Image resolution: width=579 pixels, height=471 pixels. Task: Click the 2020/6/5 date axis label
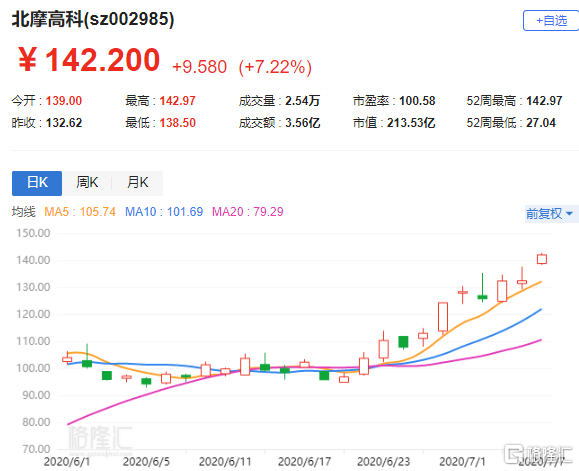pyautogui.click(x=146, y=462)
